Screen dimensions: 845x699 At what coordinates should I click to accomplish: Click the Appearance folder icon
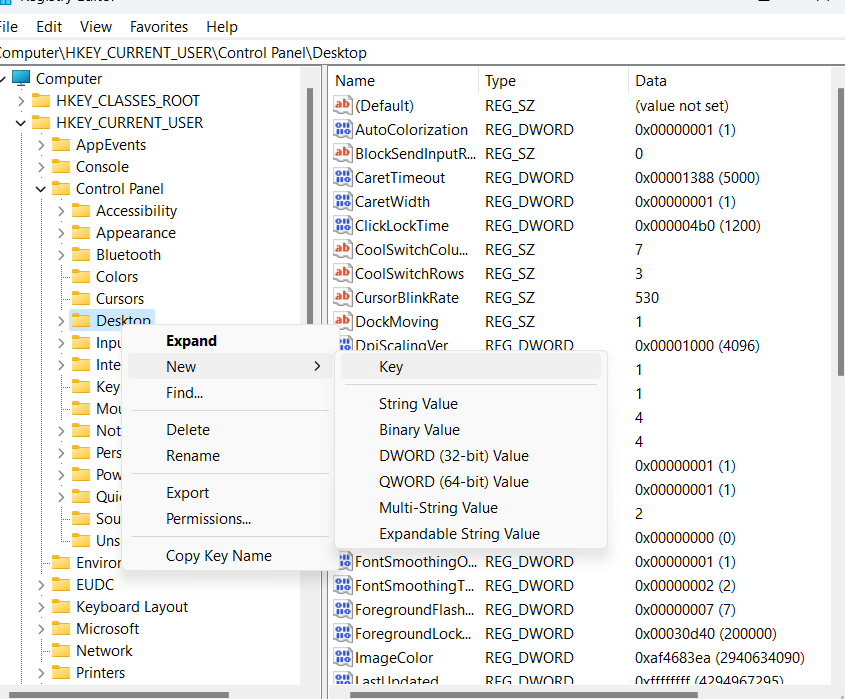pos(81,232)
